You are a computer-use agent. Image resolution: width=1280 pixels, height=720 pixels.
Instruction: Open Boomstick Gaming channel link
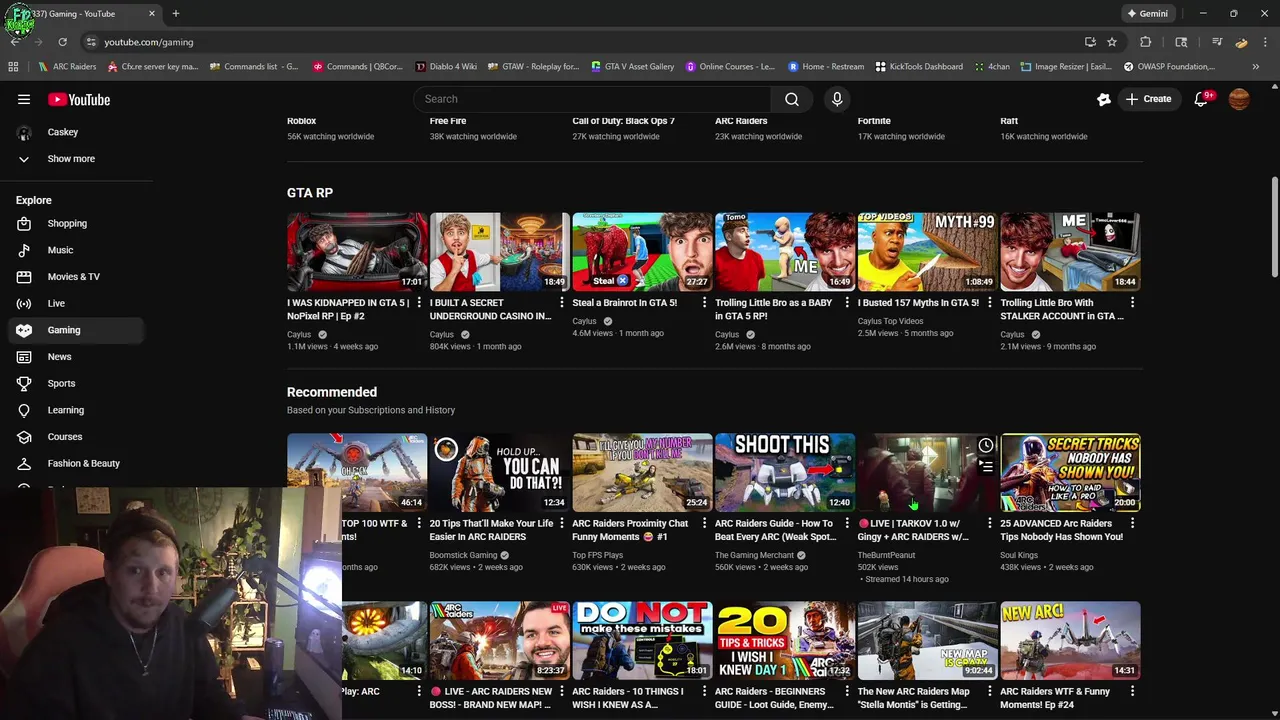463,555
